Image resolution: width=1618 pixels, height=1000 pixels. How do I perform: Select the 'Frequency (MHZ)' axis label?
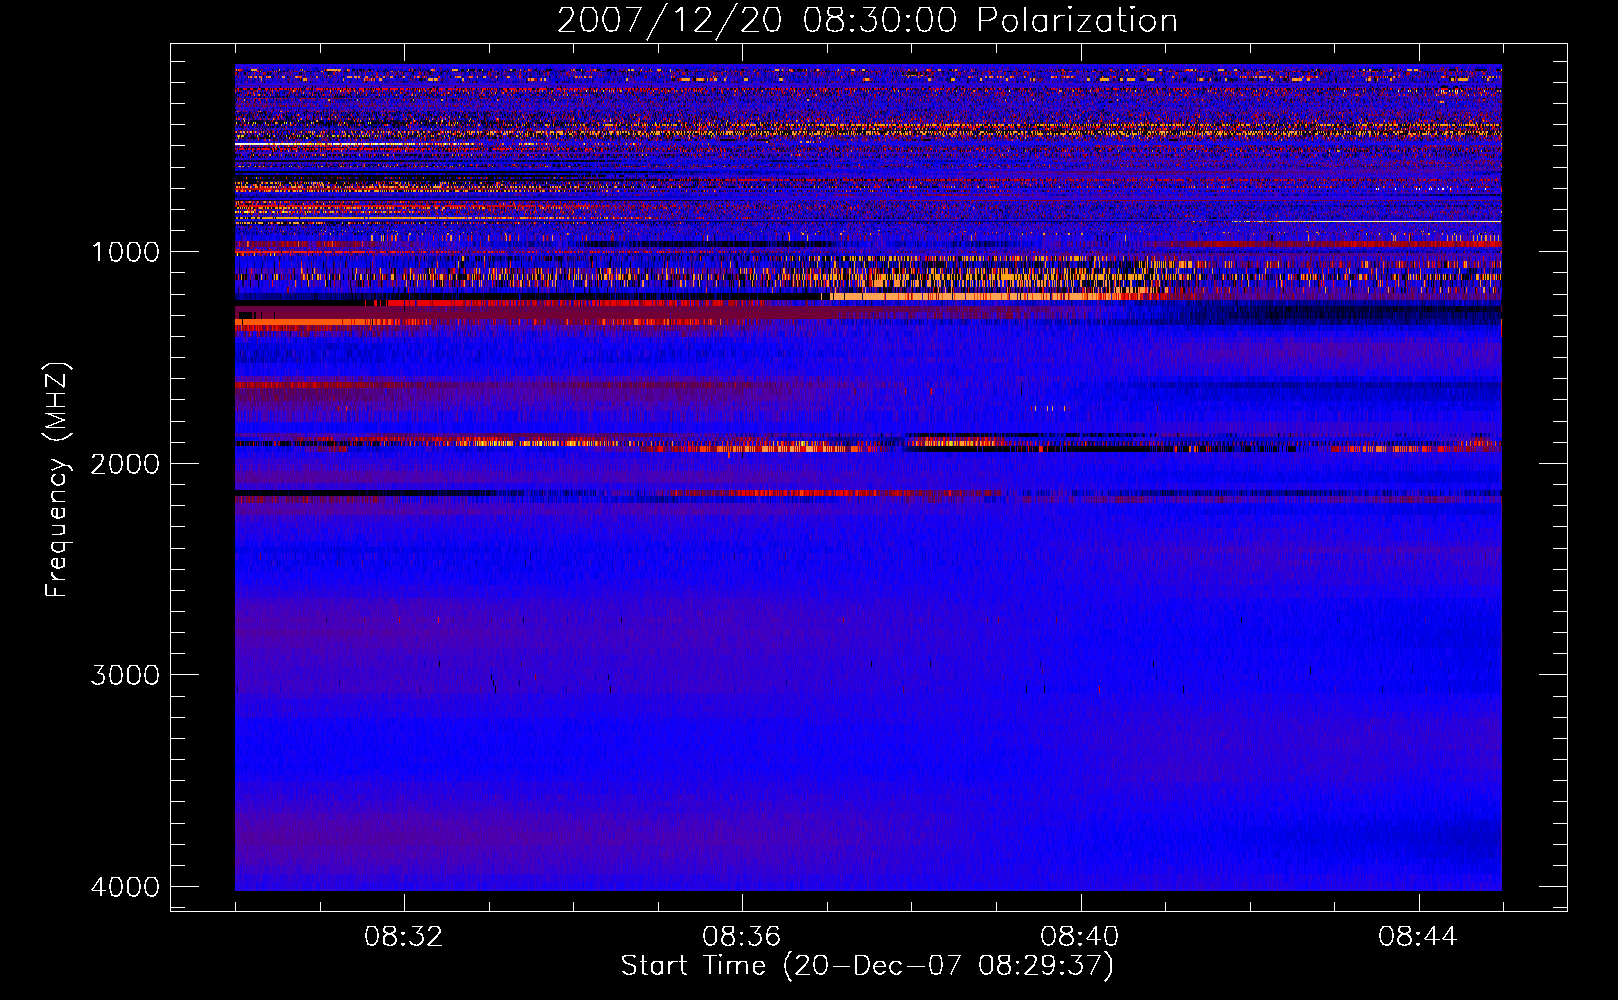pos(58,480)
